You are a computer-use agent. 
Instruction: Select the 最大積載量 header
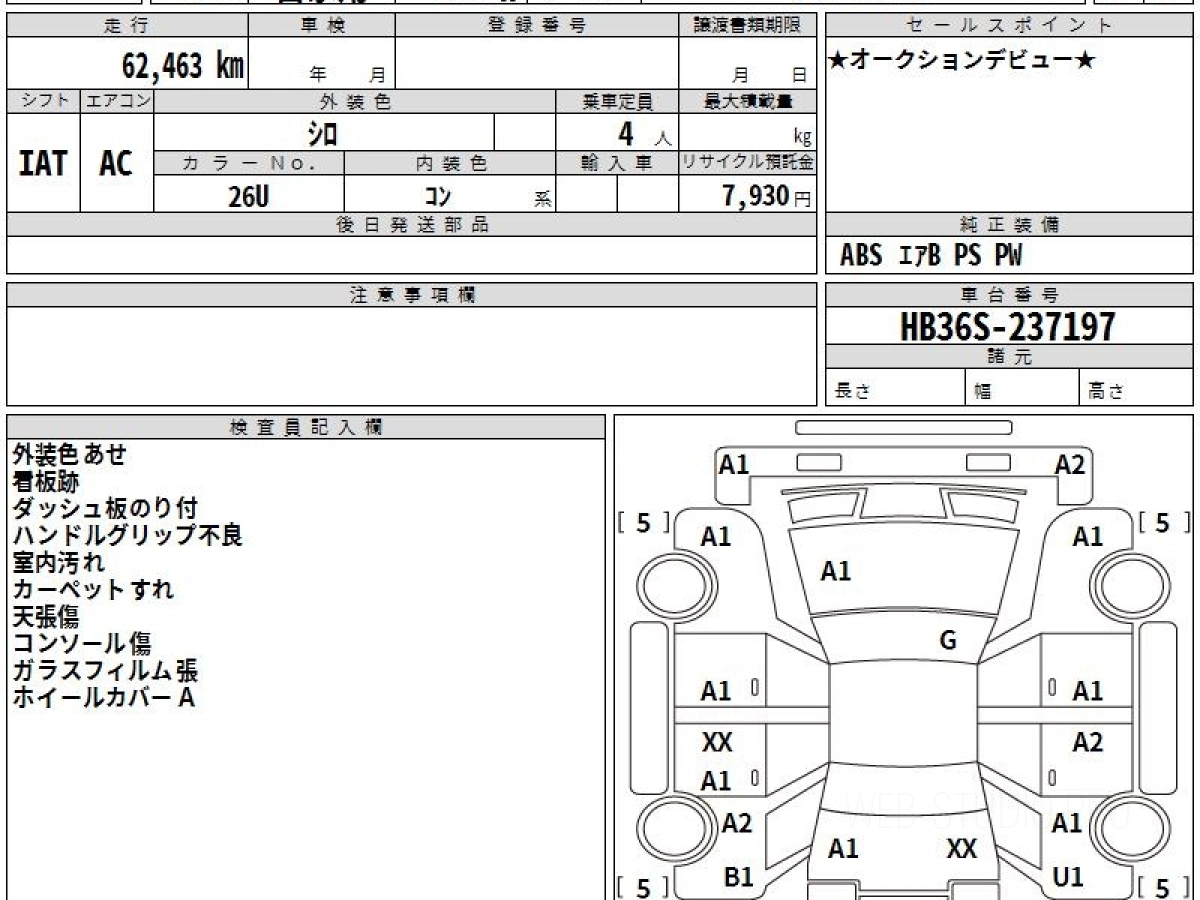[x=748, y=101]
